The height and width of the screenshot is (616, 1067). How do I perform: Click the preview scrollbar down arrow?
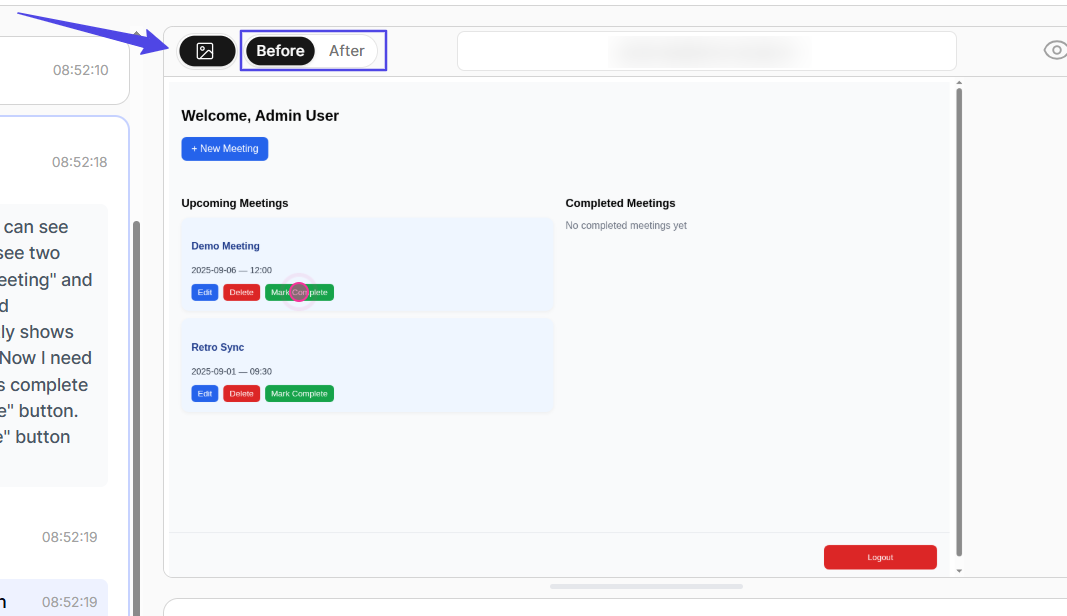pyautogui.click(x=959, y=571)
